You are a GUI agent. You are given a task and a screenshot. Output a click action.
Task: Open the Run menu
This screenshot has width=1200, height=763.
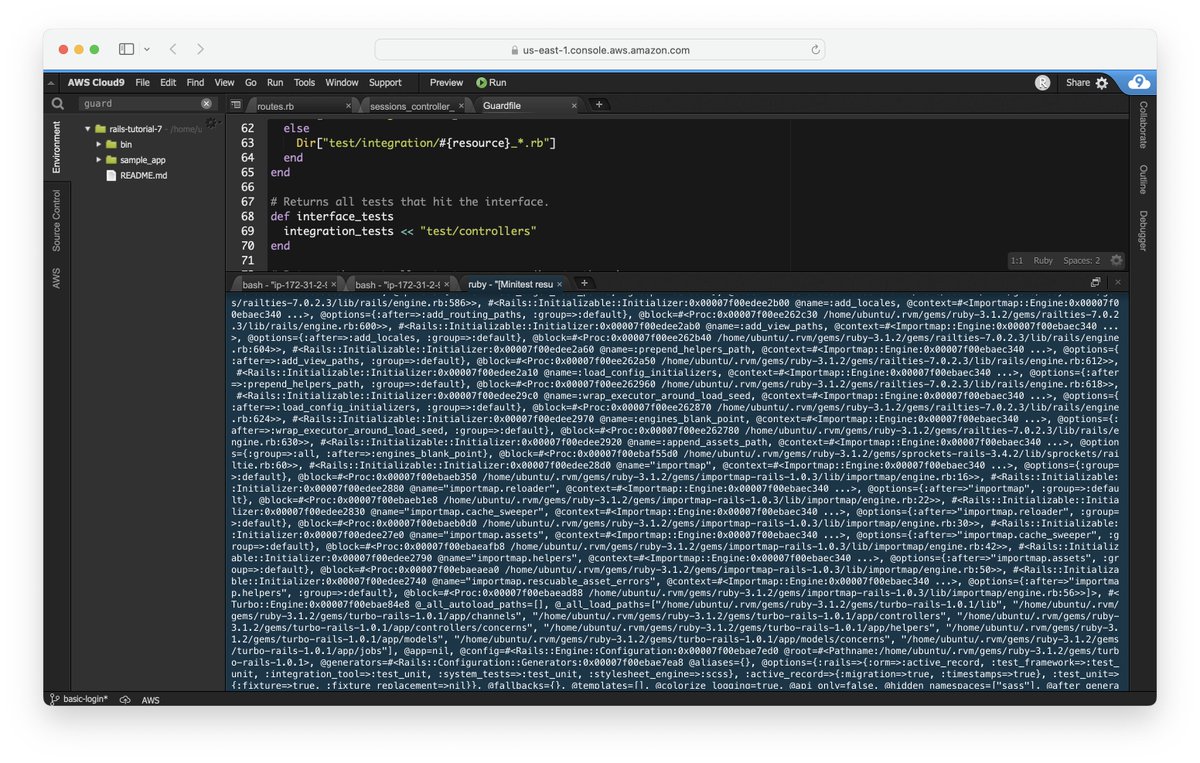pos(275,83)
